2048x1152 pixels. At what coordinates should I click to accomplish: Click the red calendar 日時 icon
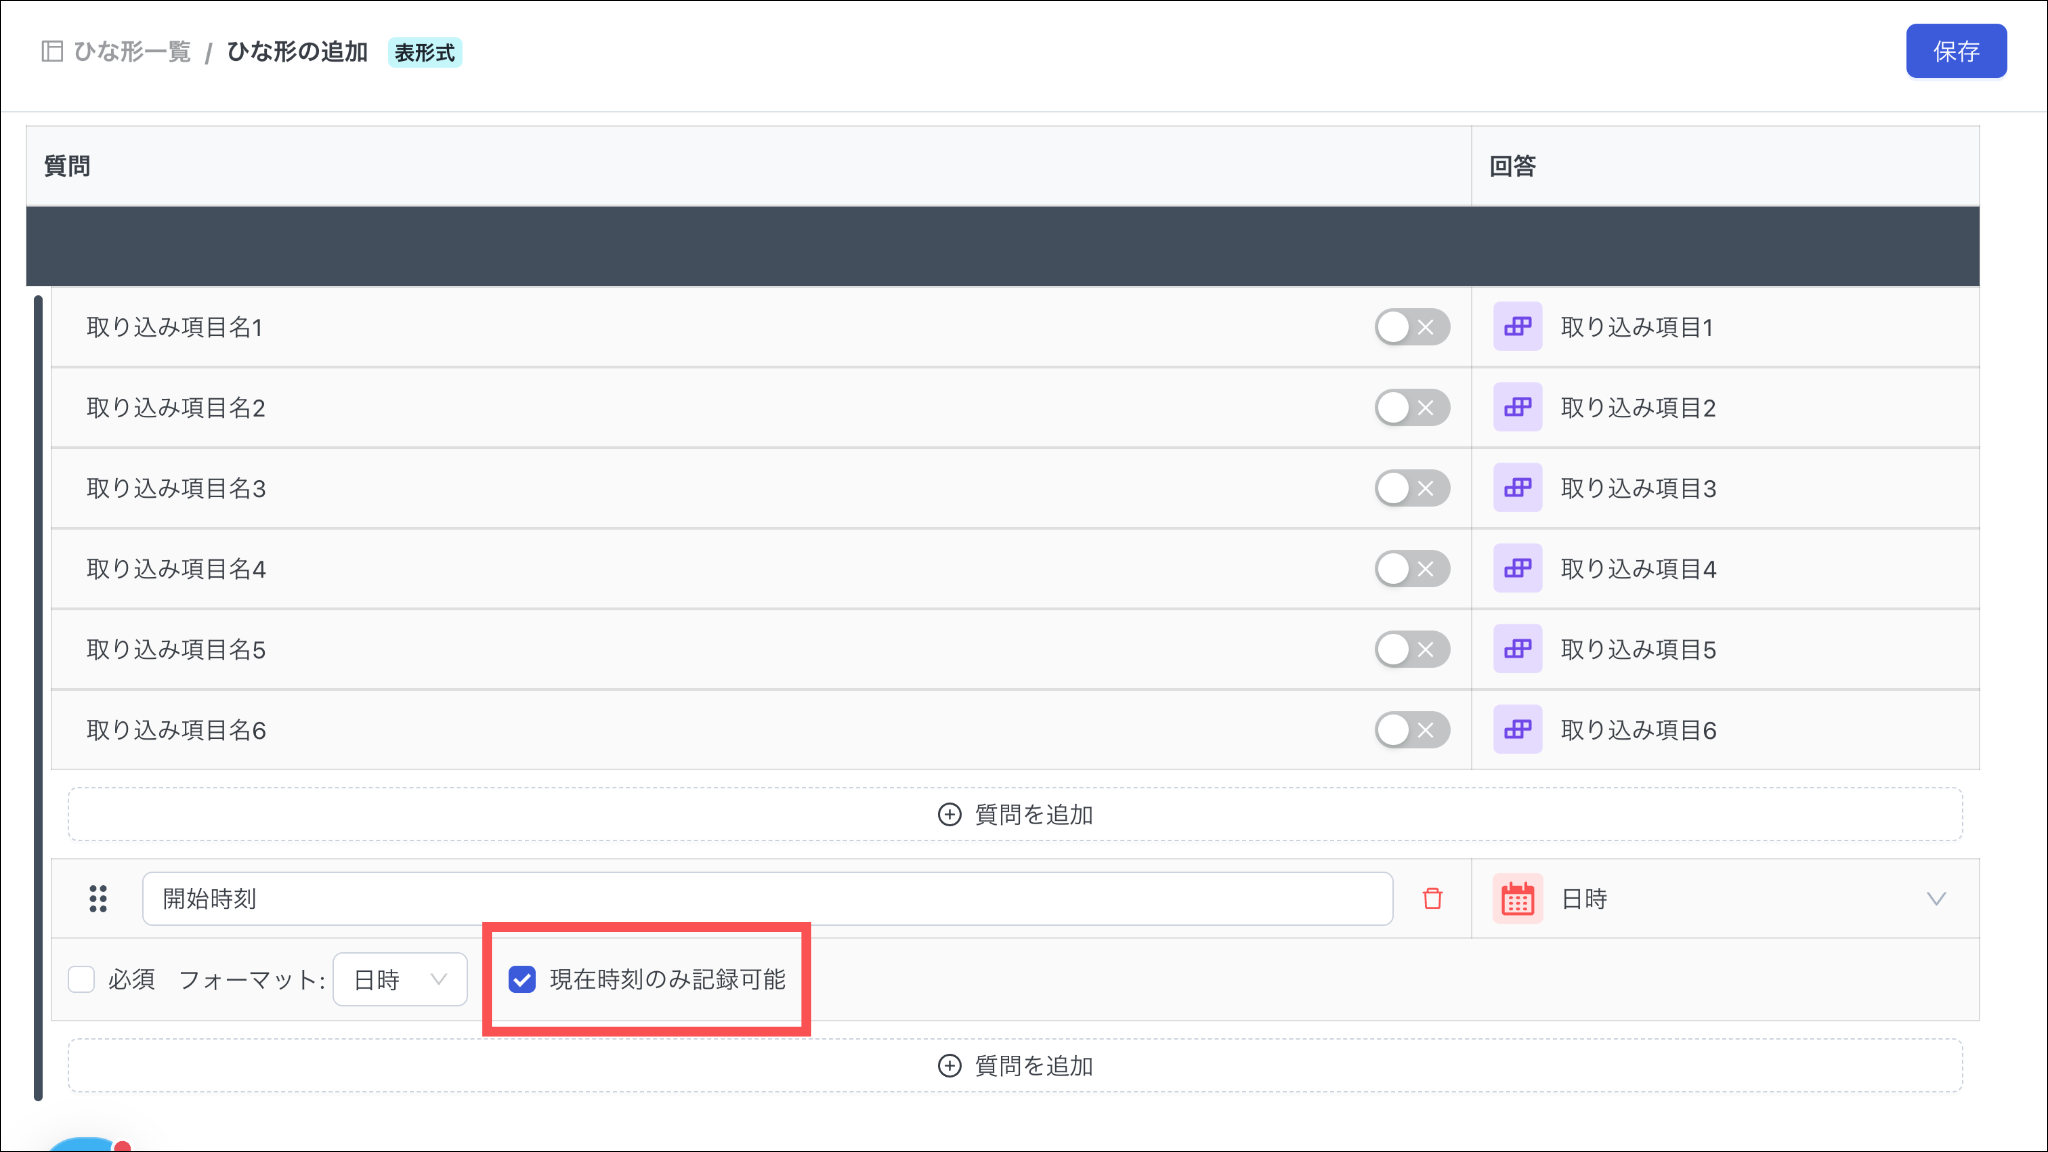(1517, 898)
